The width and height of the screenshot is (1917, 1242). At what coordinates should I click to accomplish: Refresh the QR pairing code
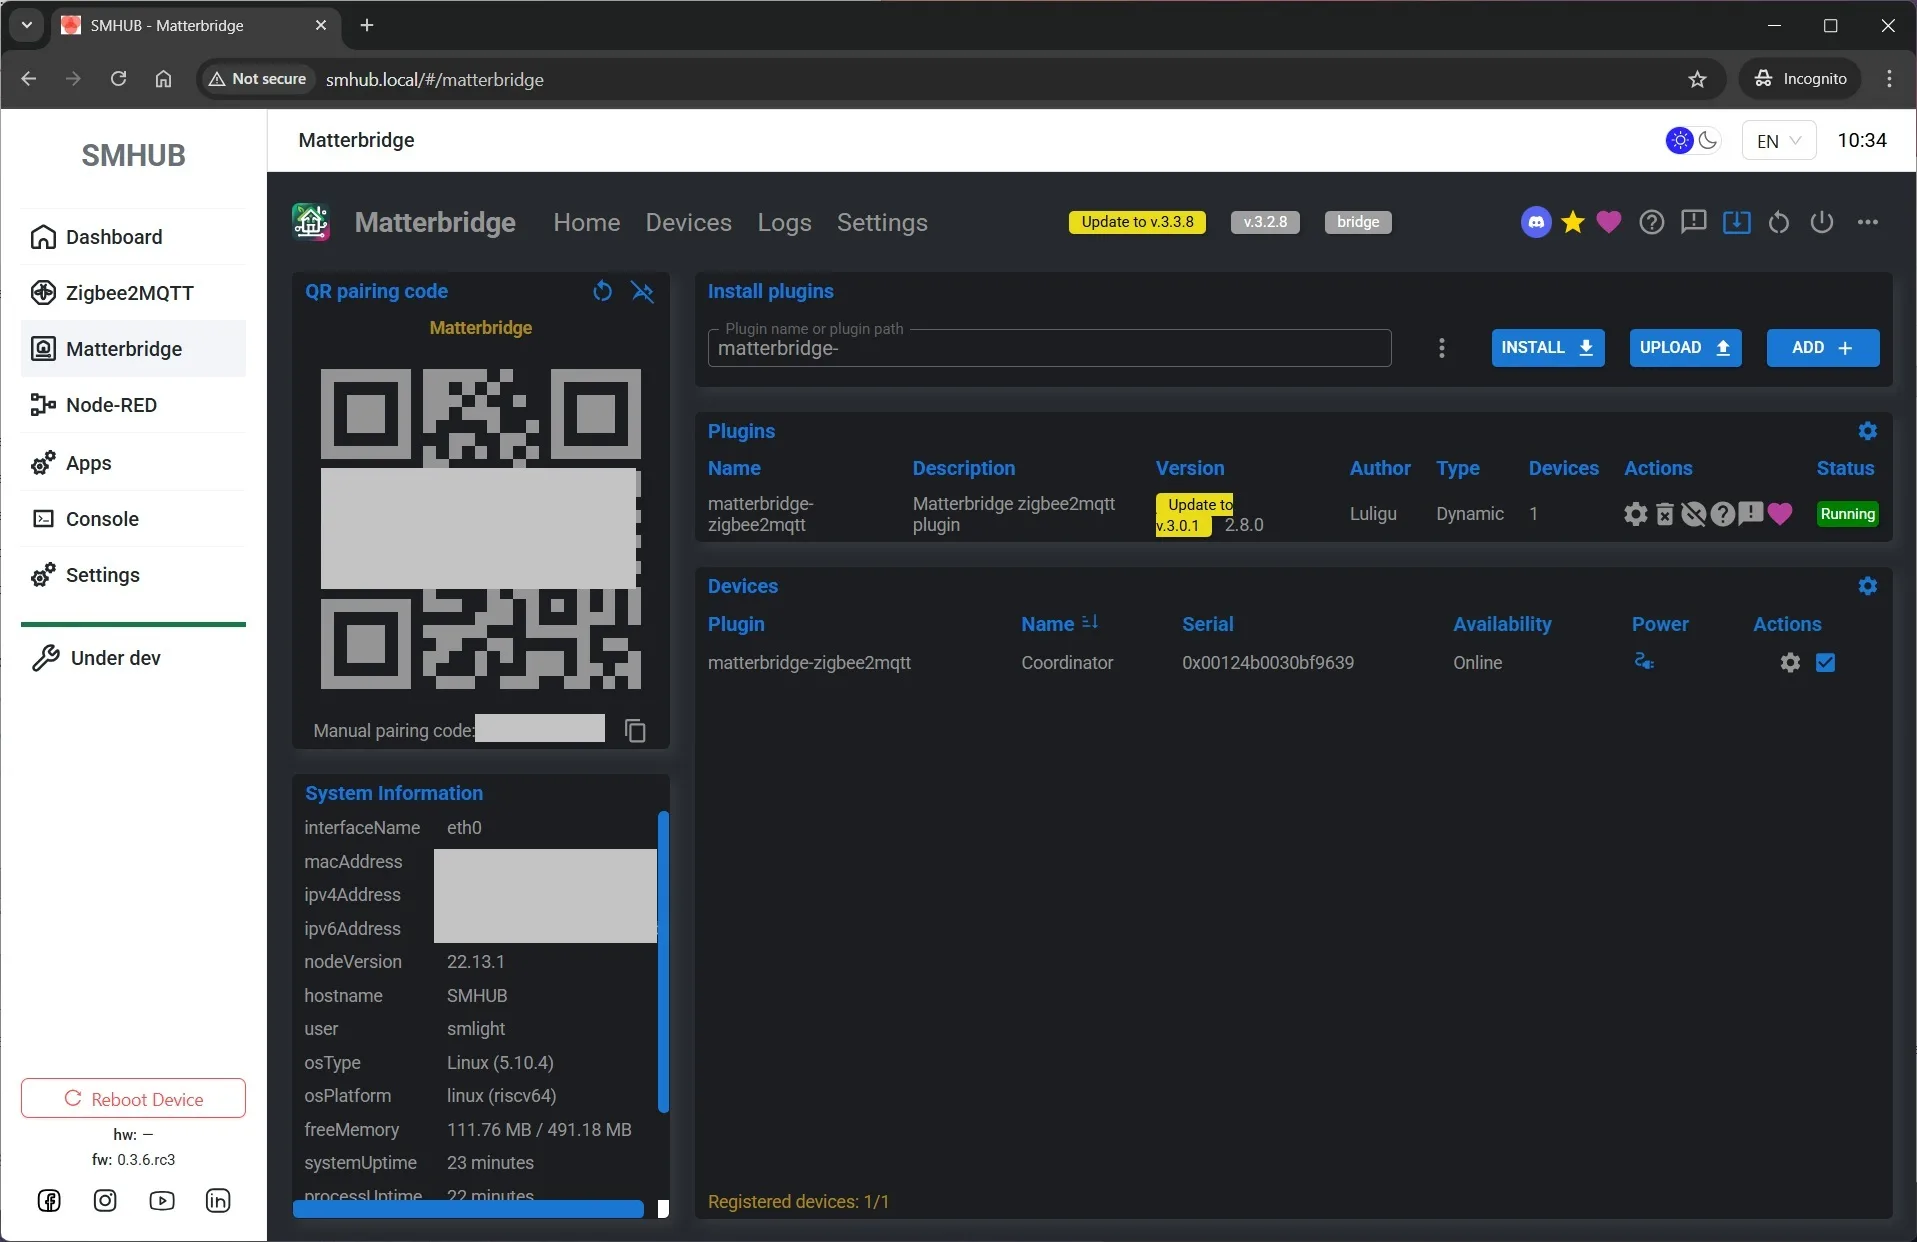[602, 291]
